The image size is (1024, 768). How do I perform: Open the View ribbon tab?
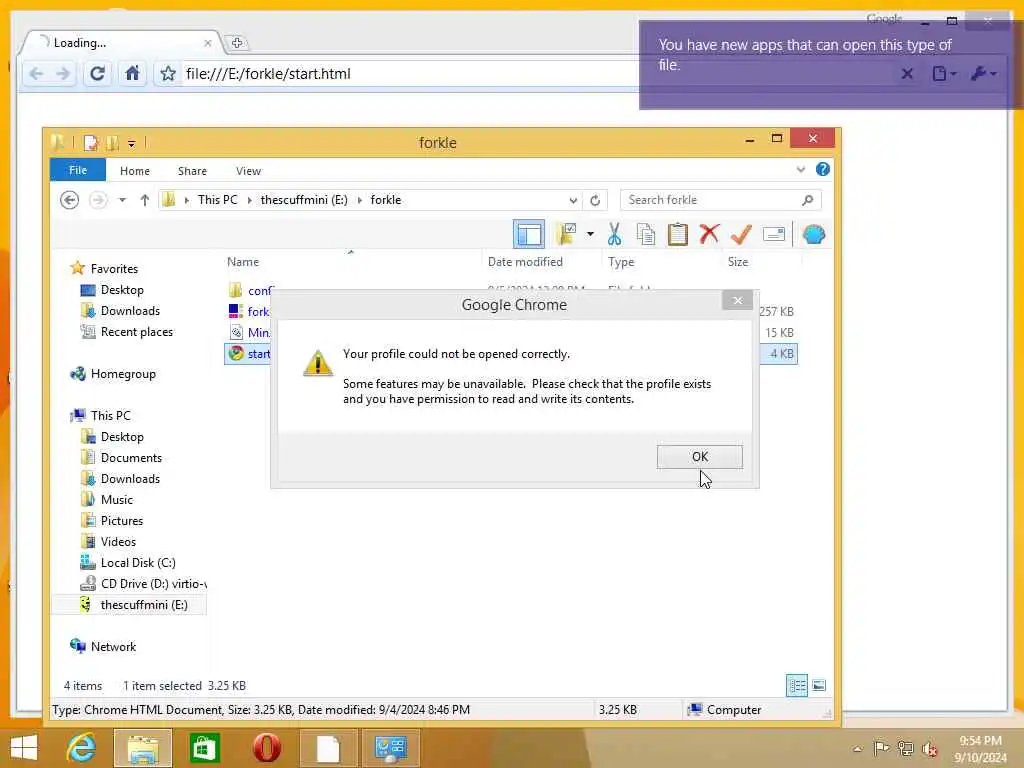click(x=248, y=171)
